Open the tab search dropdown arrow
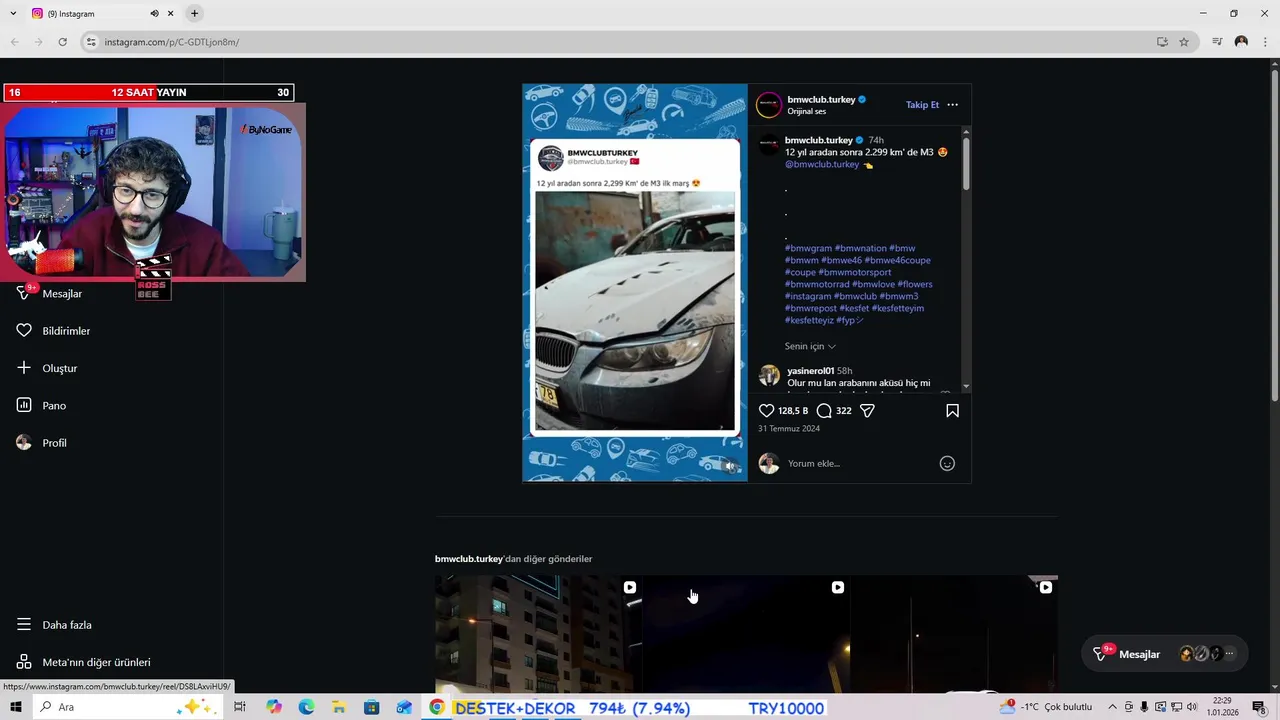The image size is (1280, 720). 13,14
